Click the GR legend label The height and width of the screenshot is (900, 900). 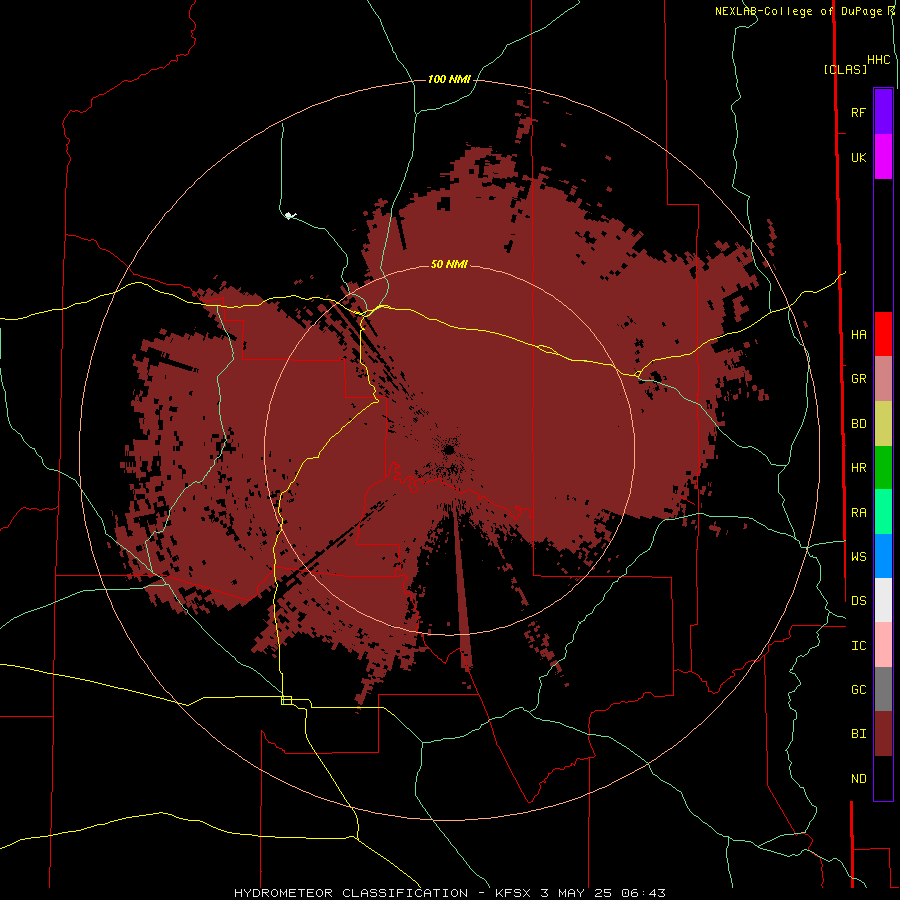click(858, 379)
